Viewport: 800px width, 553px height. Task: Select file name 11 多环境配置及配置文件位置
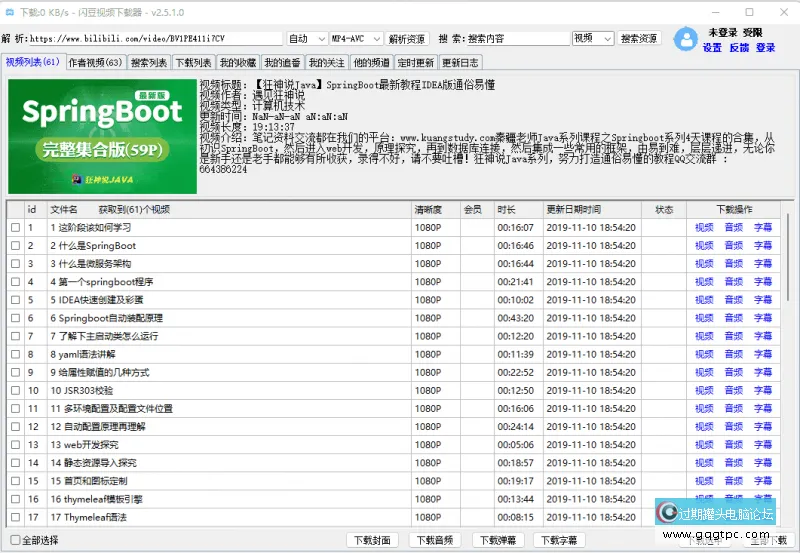(x=111, y=409)
